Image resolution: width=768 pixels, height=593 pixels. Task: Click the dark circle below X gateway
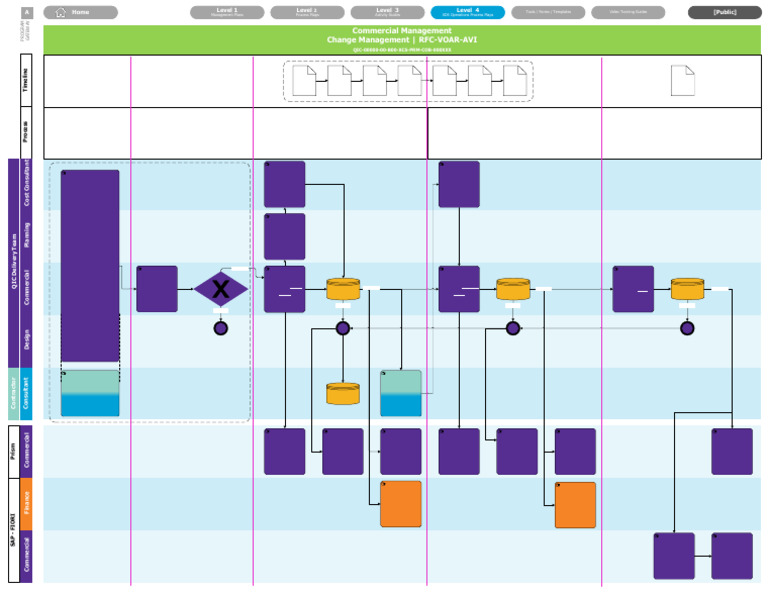(221, 328)
